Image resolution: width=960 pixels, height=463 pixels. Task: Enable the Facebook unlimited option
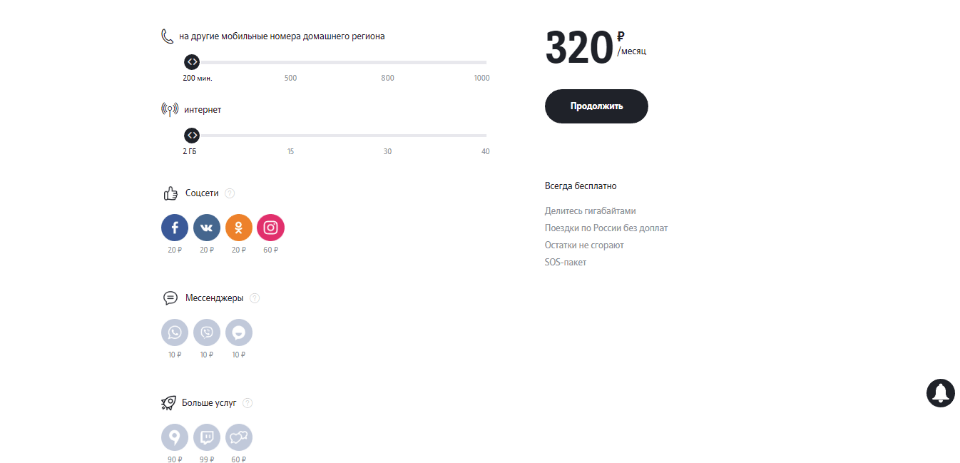[x=174, y=228]
